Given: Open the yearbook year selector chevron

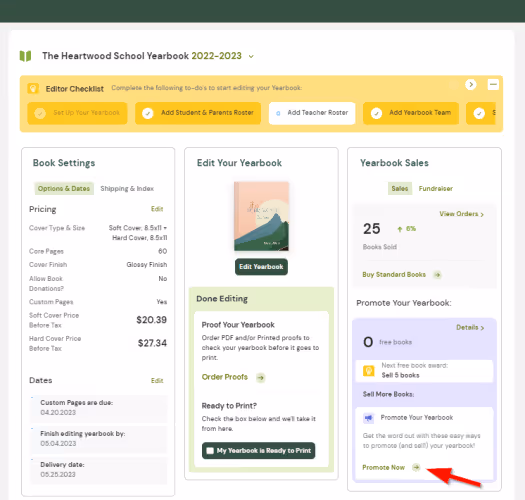Looking at the screenshot, I should 251,57.
